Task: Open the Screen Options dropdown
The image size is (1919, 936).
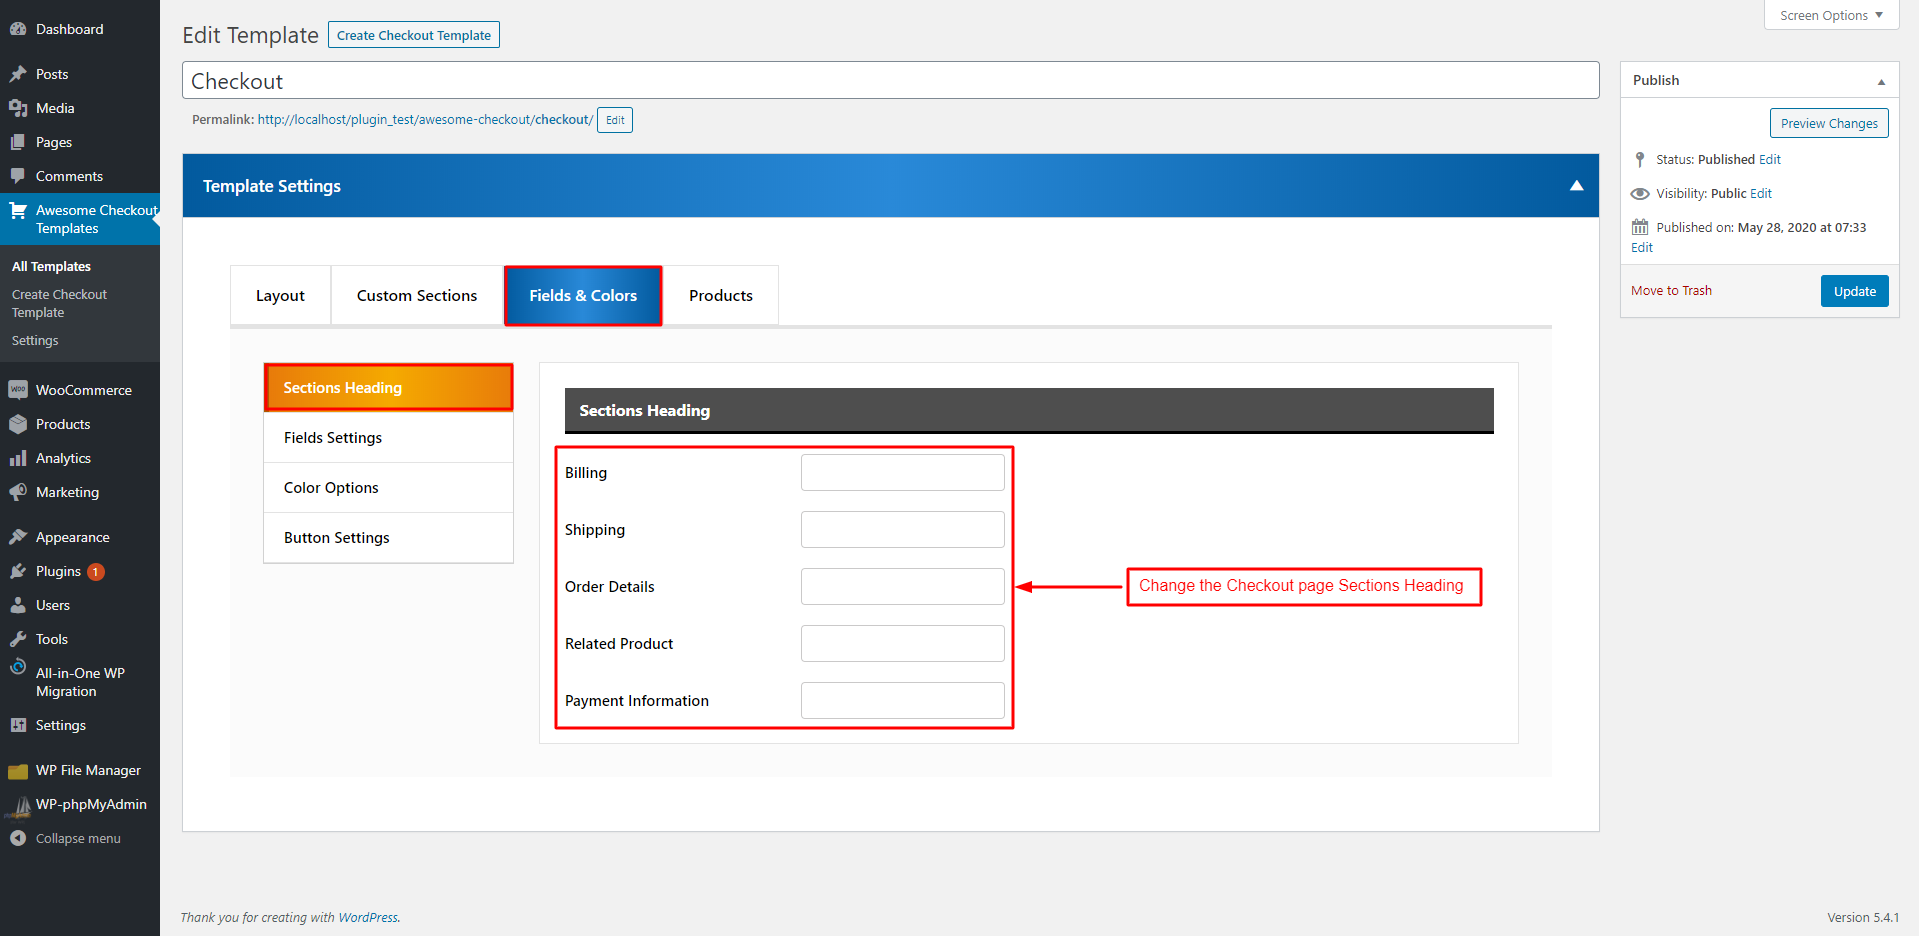Action: point(1831,15)
